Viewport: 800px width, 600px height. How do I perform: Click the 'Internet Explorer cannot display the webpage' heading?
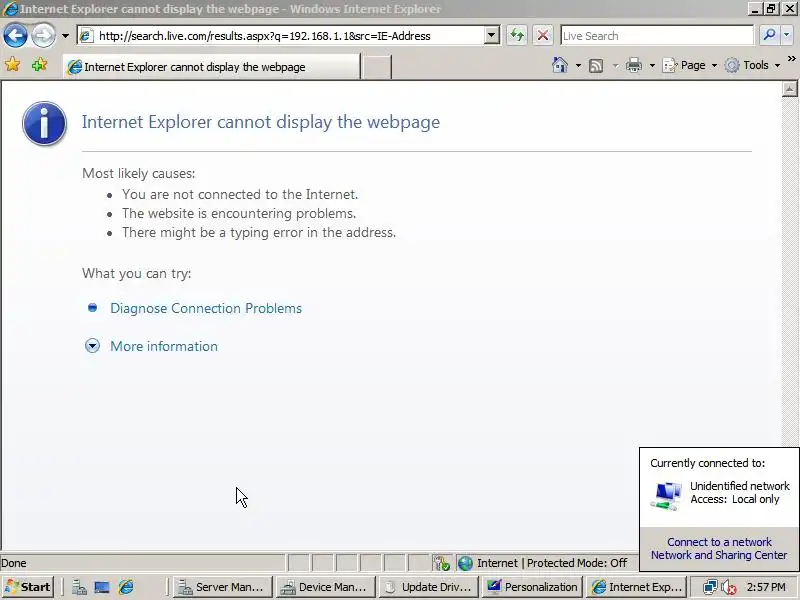click(261, 122)
